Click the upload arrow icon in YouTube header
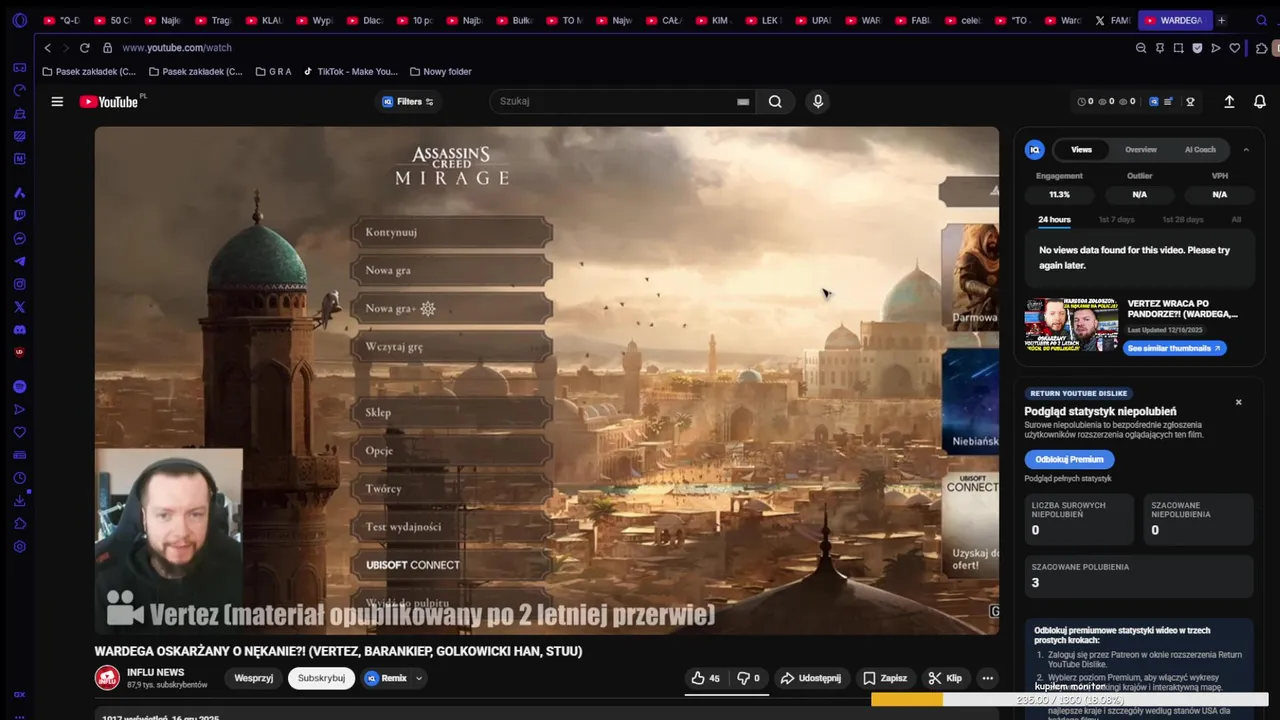The image size is (1280, 720). point(1229,101)
